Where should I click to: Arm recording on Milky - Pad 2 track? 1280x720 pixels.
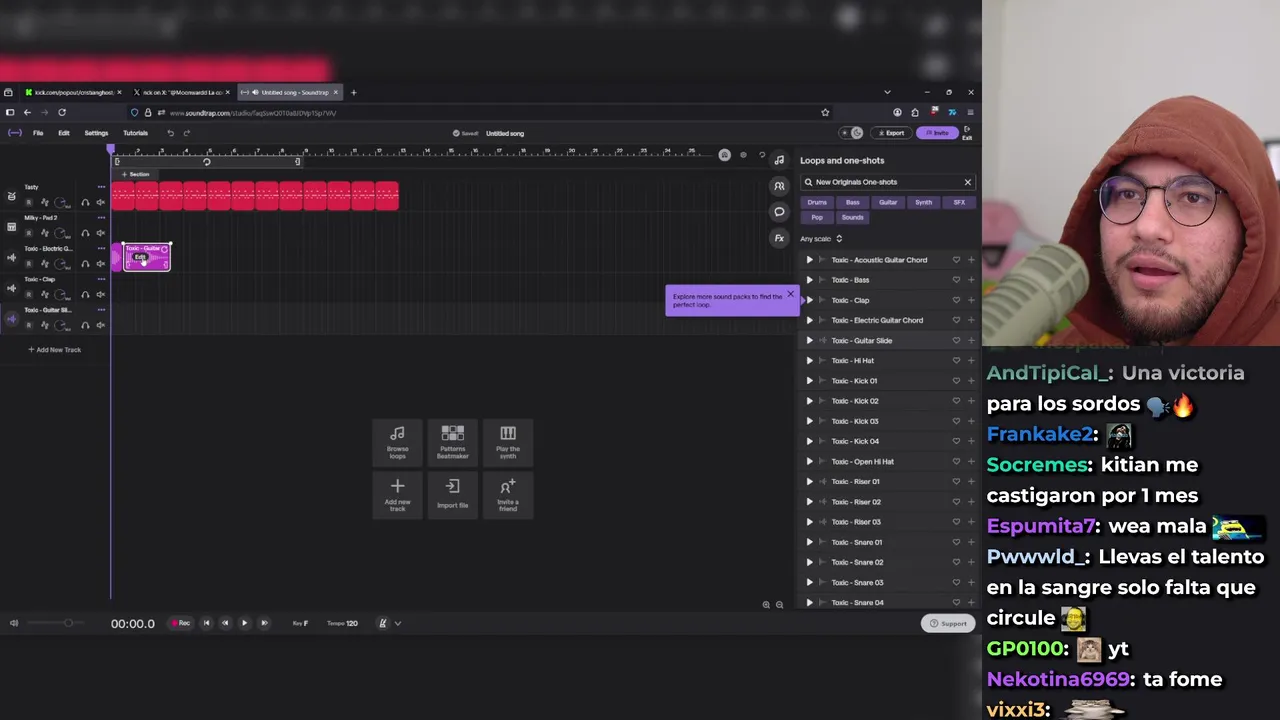click(29, 233)
